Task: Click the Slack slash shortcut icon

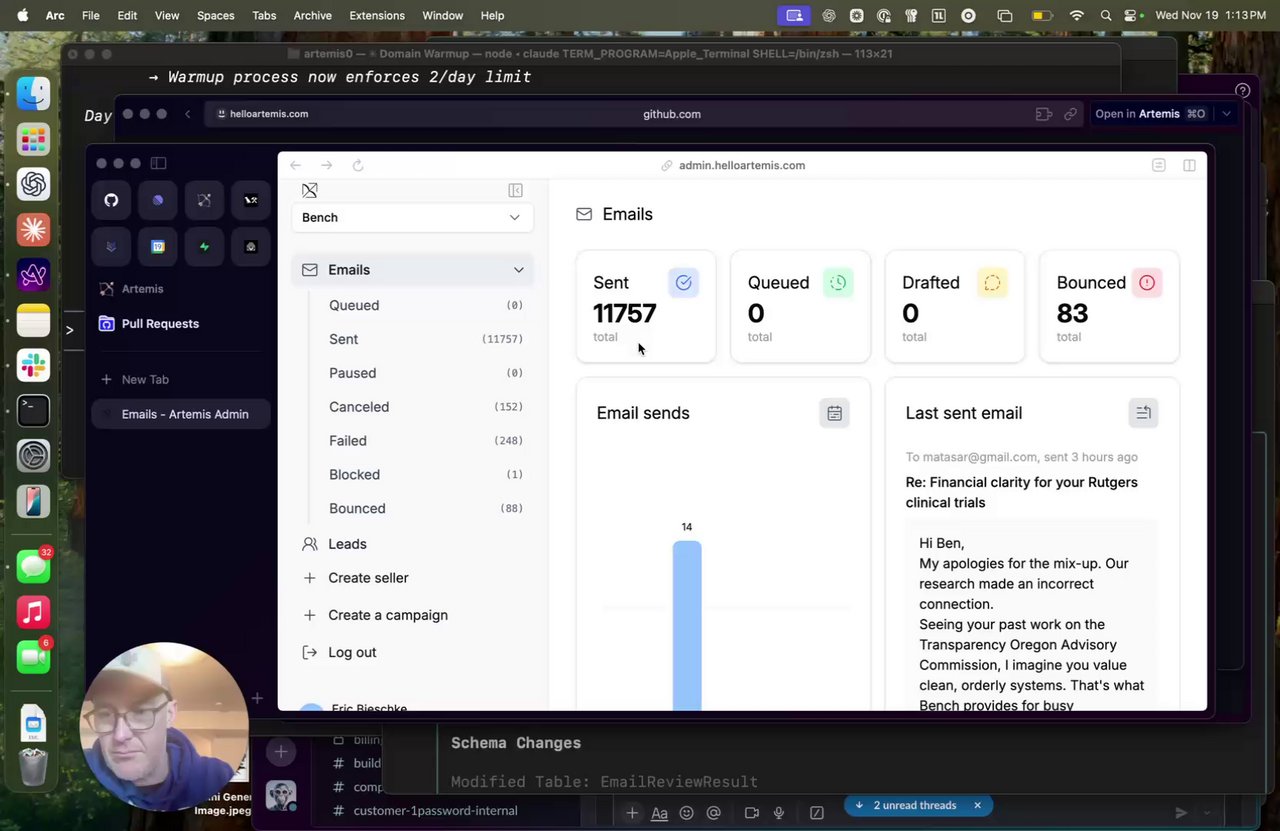Action: pos(816,813)
